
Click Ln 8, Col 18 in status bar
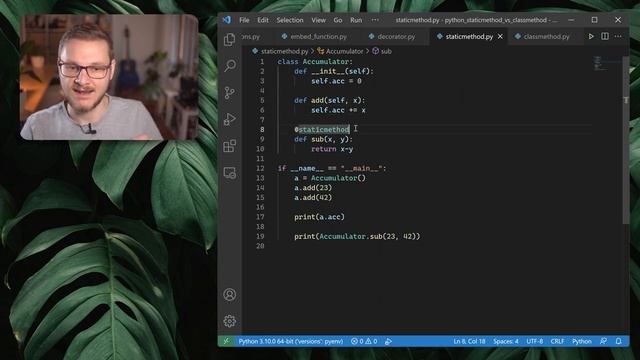(469, 341)
